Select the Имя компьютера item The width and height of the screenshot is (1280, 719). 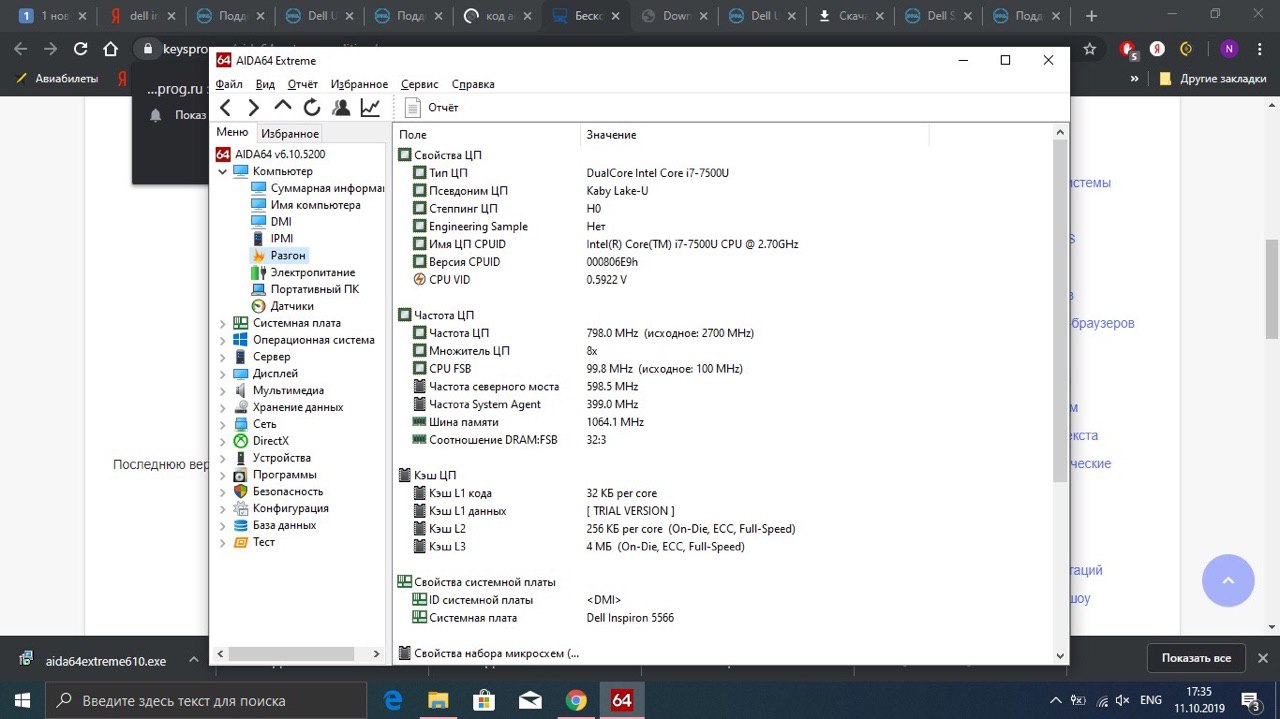click(x=306, y=205)
